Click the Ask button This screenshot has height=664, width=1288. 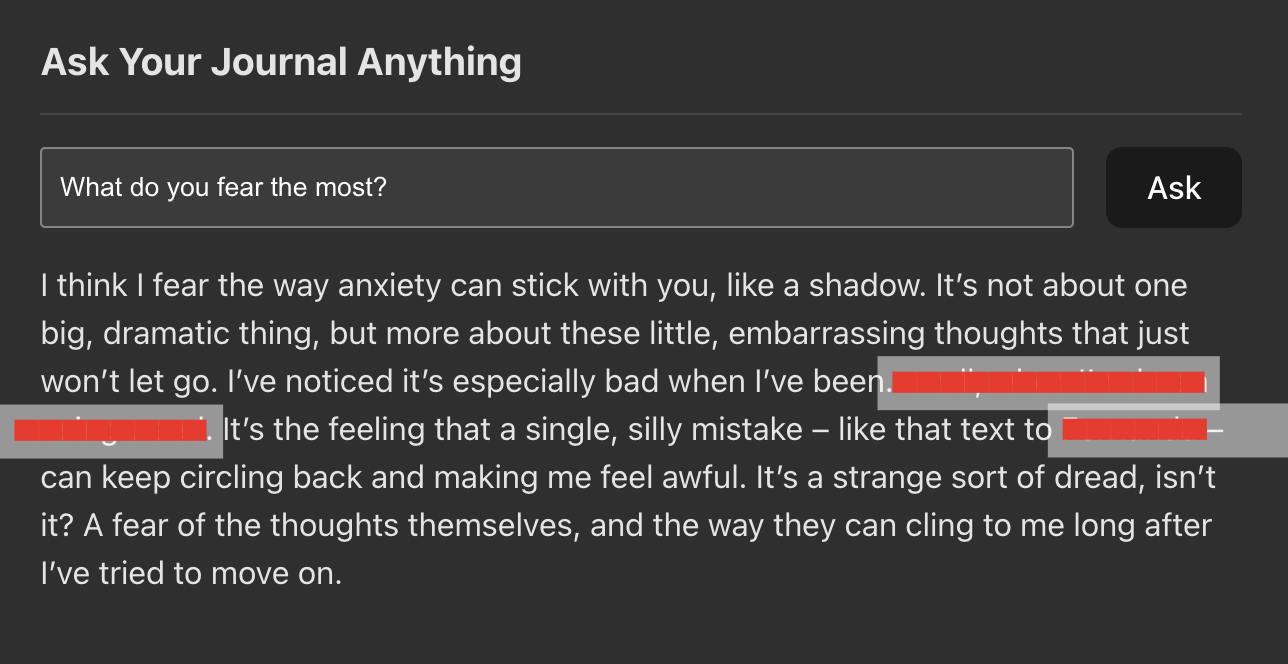[1173, 188]
